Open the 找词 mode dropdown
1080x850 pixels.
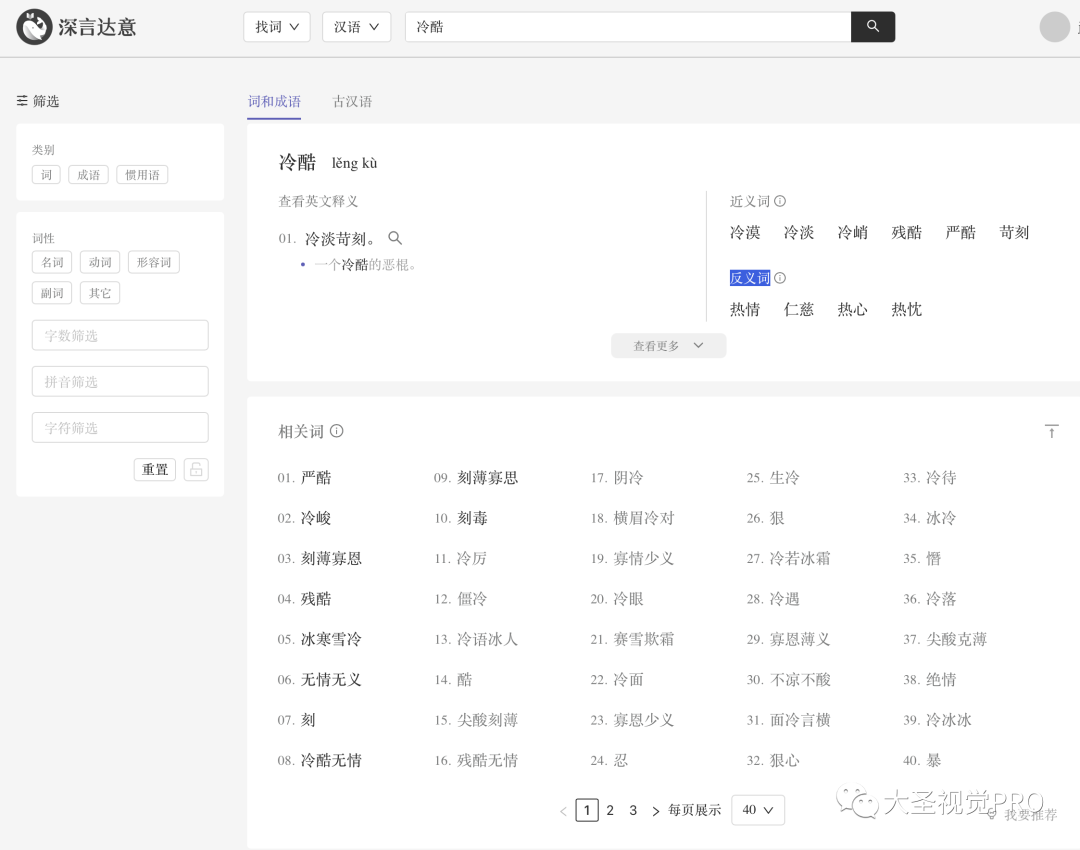point(277,27)
